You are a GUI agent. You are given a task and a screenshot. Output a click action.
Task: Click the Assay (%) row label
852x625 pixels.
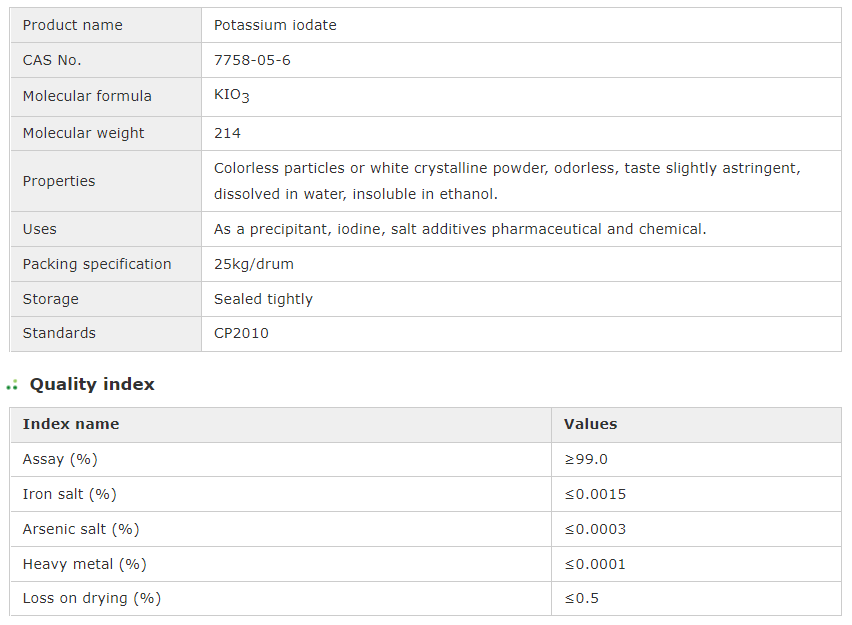[60, 459]
